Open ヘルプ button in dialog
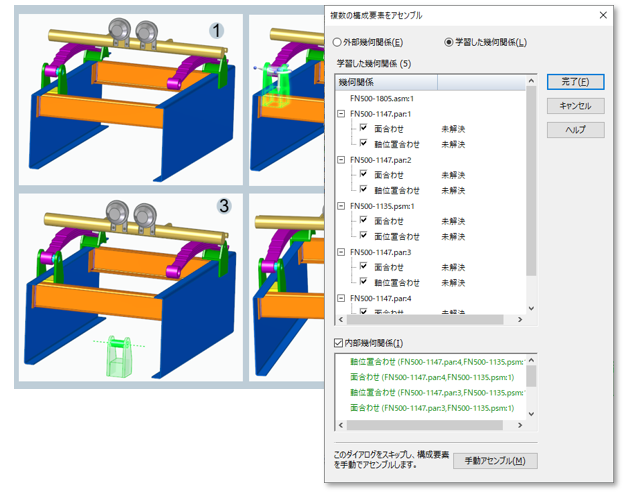The image size is (623, 493). point(575,130)
